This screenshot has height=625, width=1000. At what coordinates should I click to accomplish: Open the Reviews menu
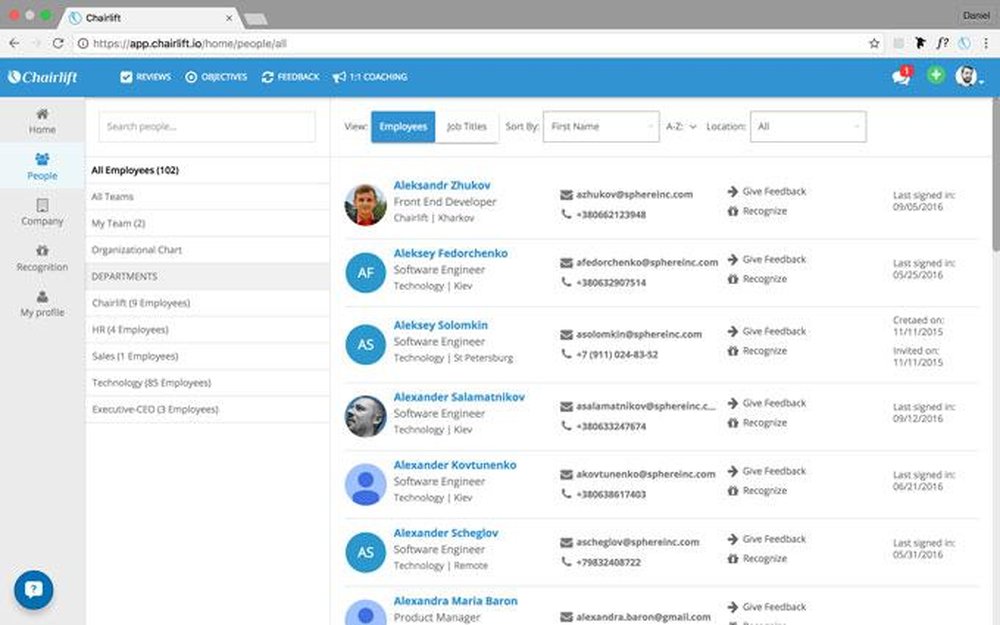[x=145, y=77]
